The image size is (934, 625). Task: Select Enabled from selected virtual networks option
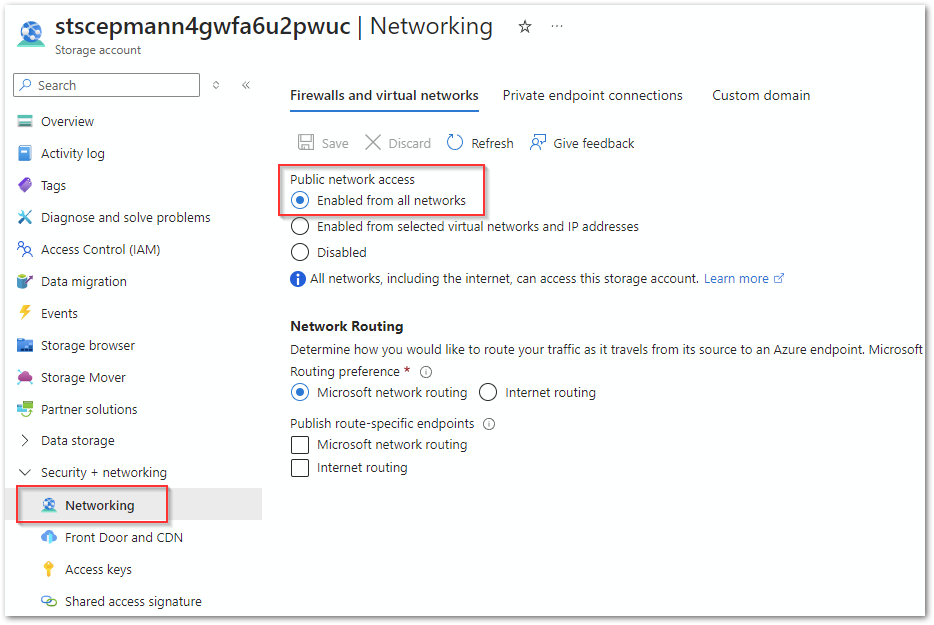tap(300, 226)
